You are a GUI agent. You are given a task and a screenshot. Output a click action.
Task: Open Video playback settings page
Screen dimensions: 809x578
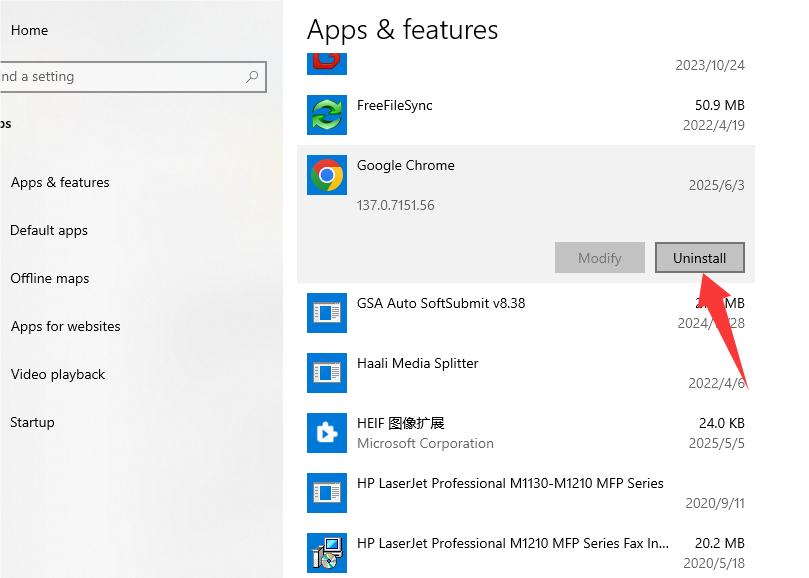pos(58,374)
